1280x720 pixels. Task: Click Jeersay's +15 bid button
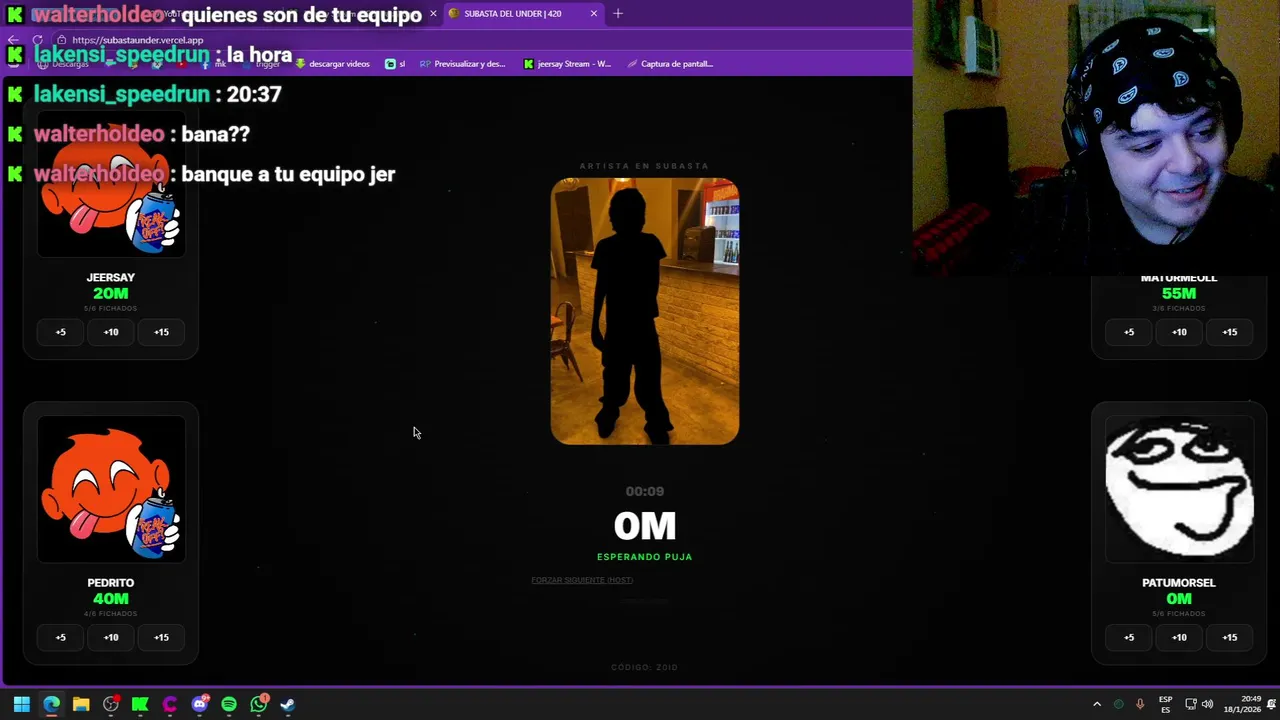pos(161,332)
